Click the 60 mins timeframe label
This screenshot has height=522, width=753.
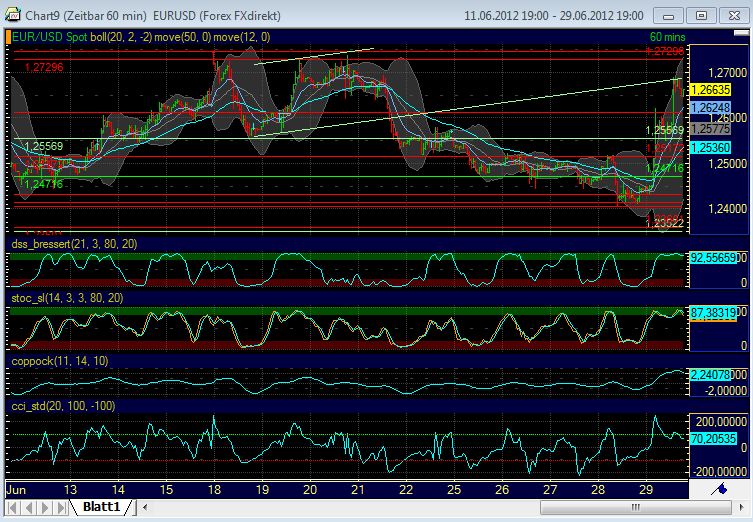tap(668, 37)
